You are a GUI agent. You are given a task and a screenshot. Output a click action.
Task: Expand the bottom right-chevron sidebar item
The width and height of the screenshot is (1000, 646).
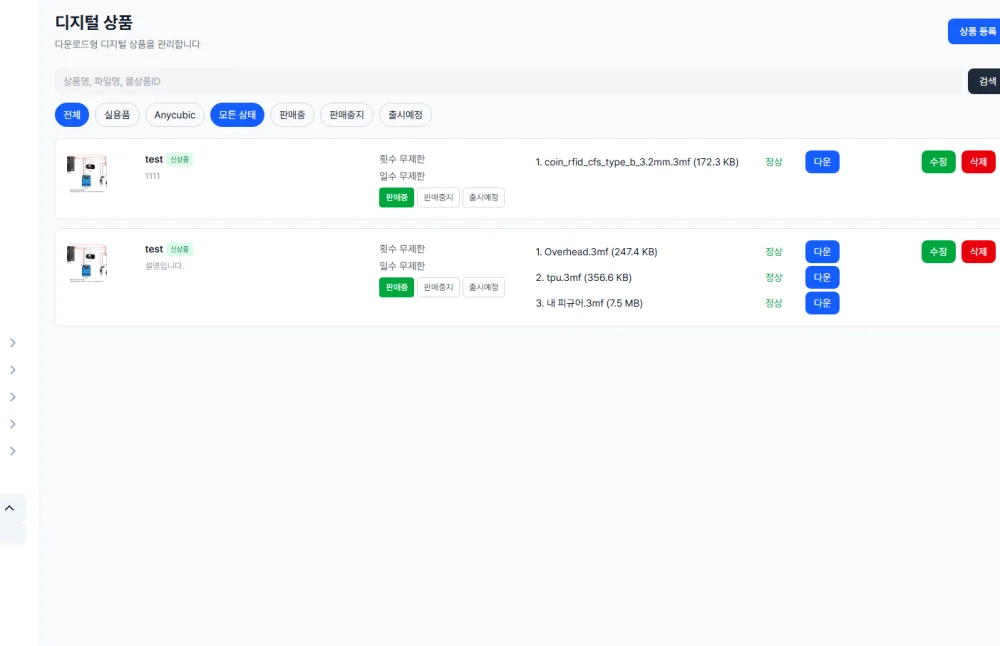click(13, 451)
